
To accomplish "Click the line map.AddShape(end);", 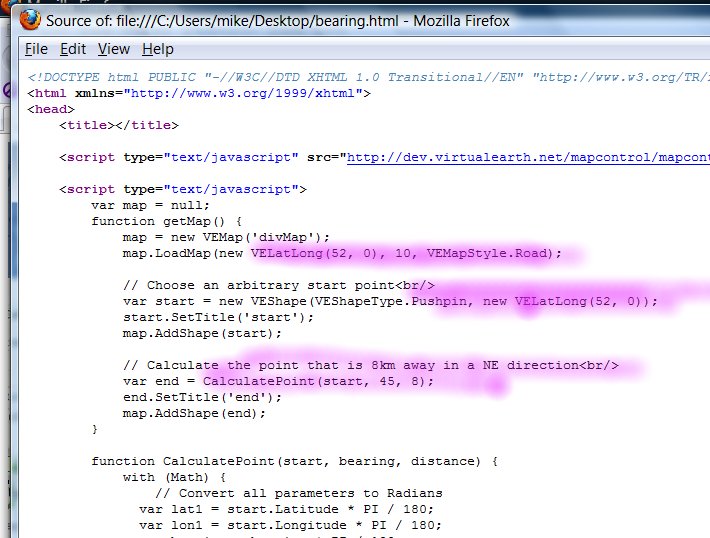I will [x=194, y=413].
